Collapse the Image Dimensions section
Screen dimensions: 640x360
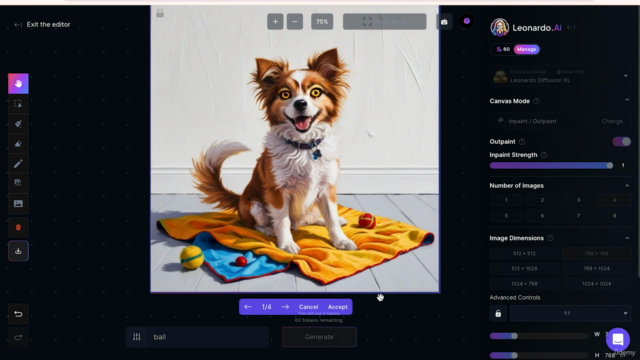tap(627, 238)
